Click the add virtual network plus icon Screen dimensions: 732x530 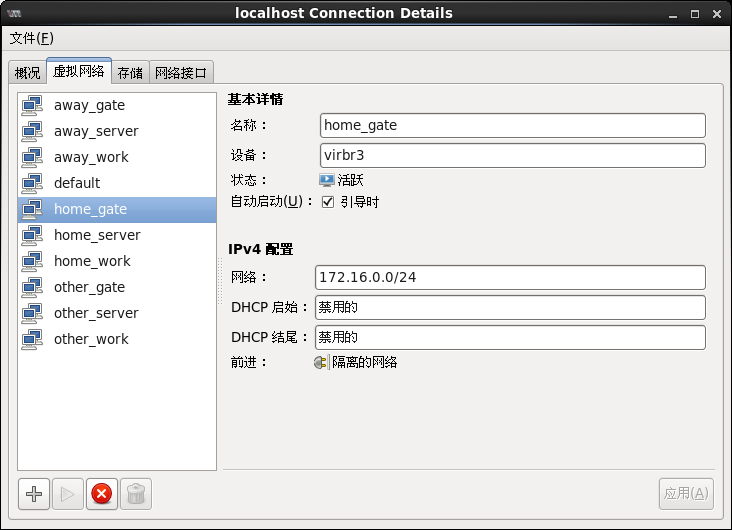coord(34,493)
